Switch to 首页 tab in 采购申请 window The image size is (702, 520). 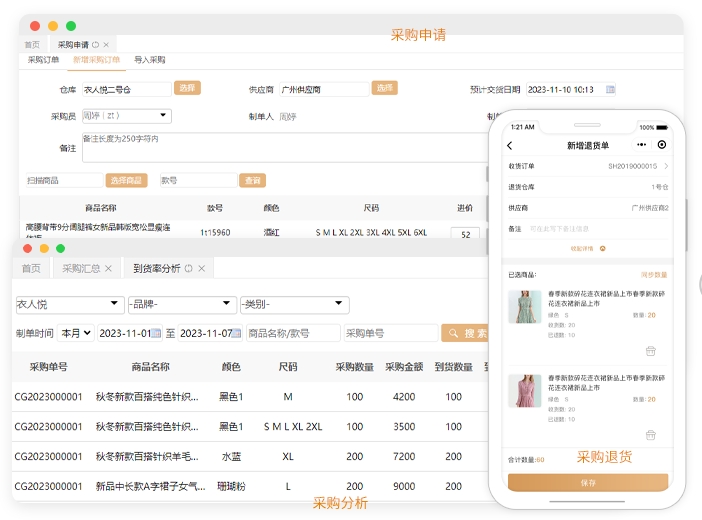pyautogui.click(x=32, y=45)
